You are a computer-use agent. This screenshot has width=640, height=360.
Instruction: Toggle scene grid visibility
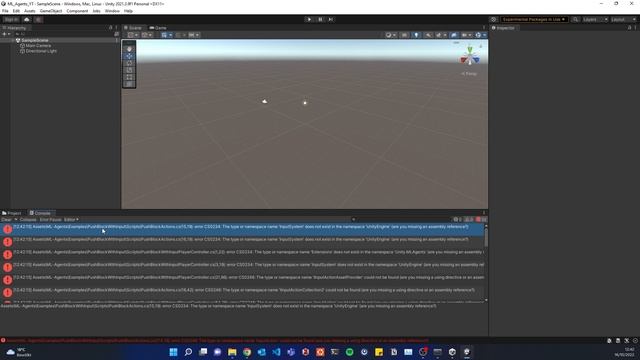pyautogui.click(x=164, y=35)
